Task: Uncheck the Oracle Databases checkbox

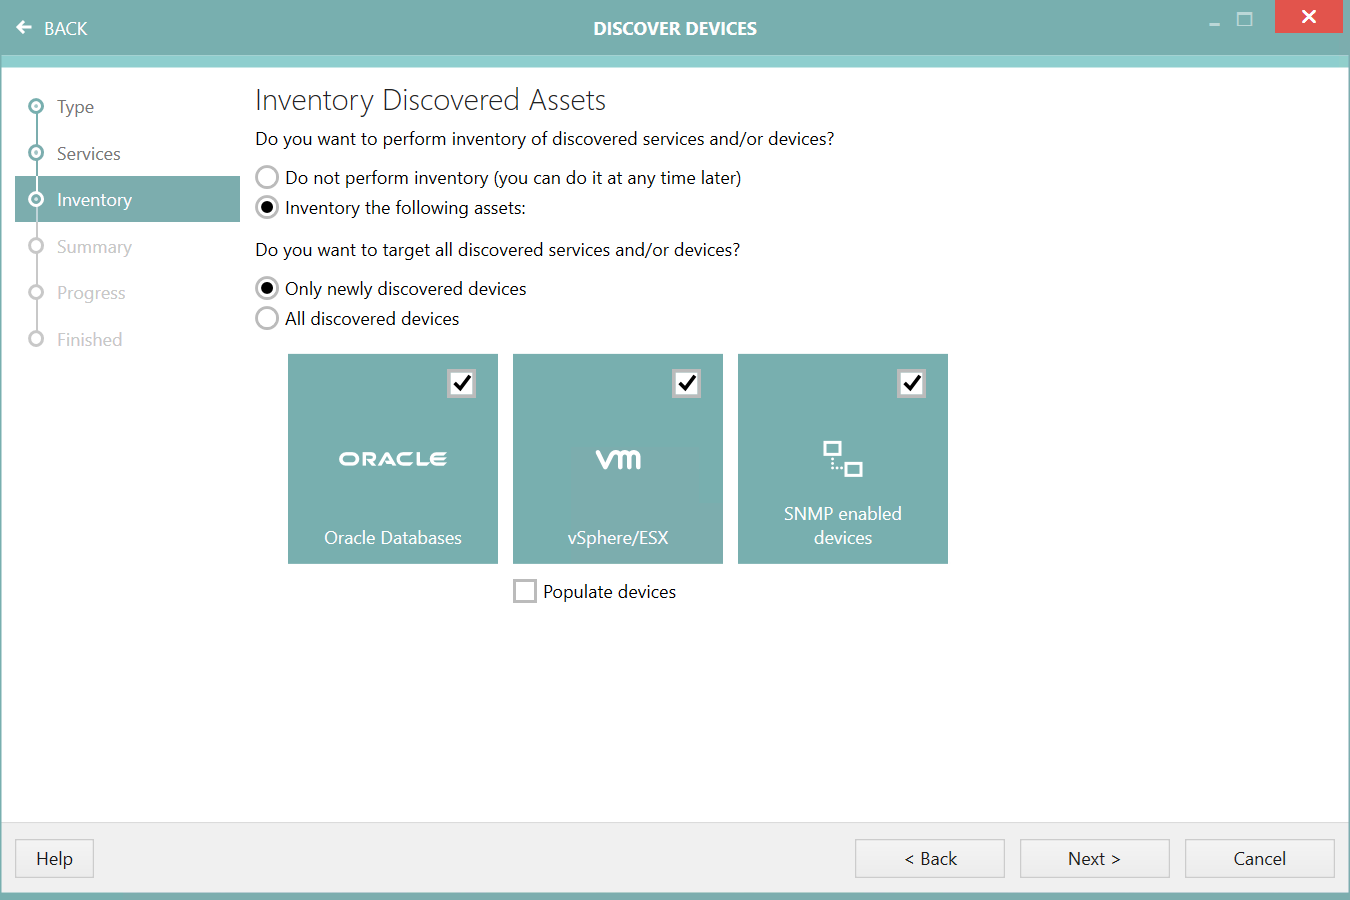Action: [461, 383]
